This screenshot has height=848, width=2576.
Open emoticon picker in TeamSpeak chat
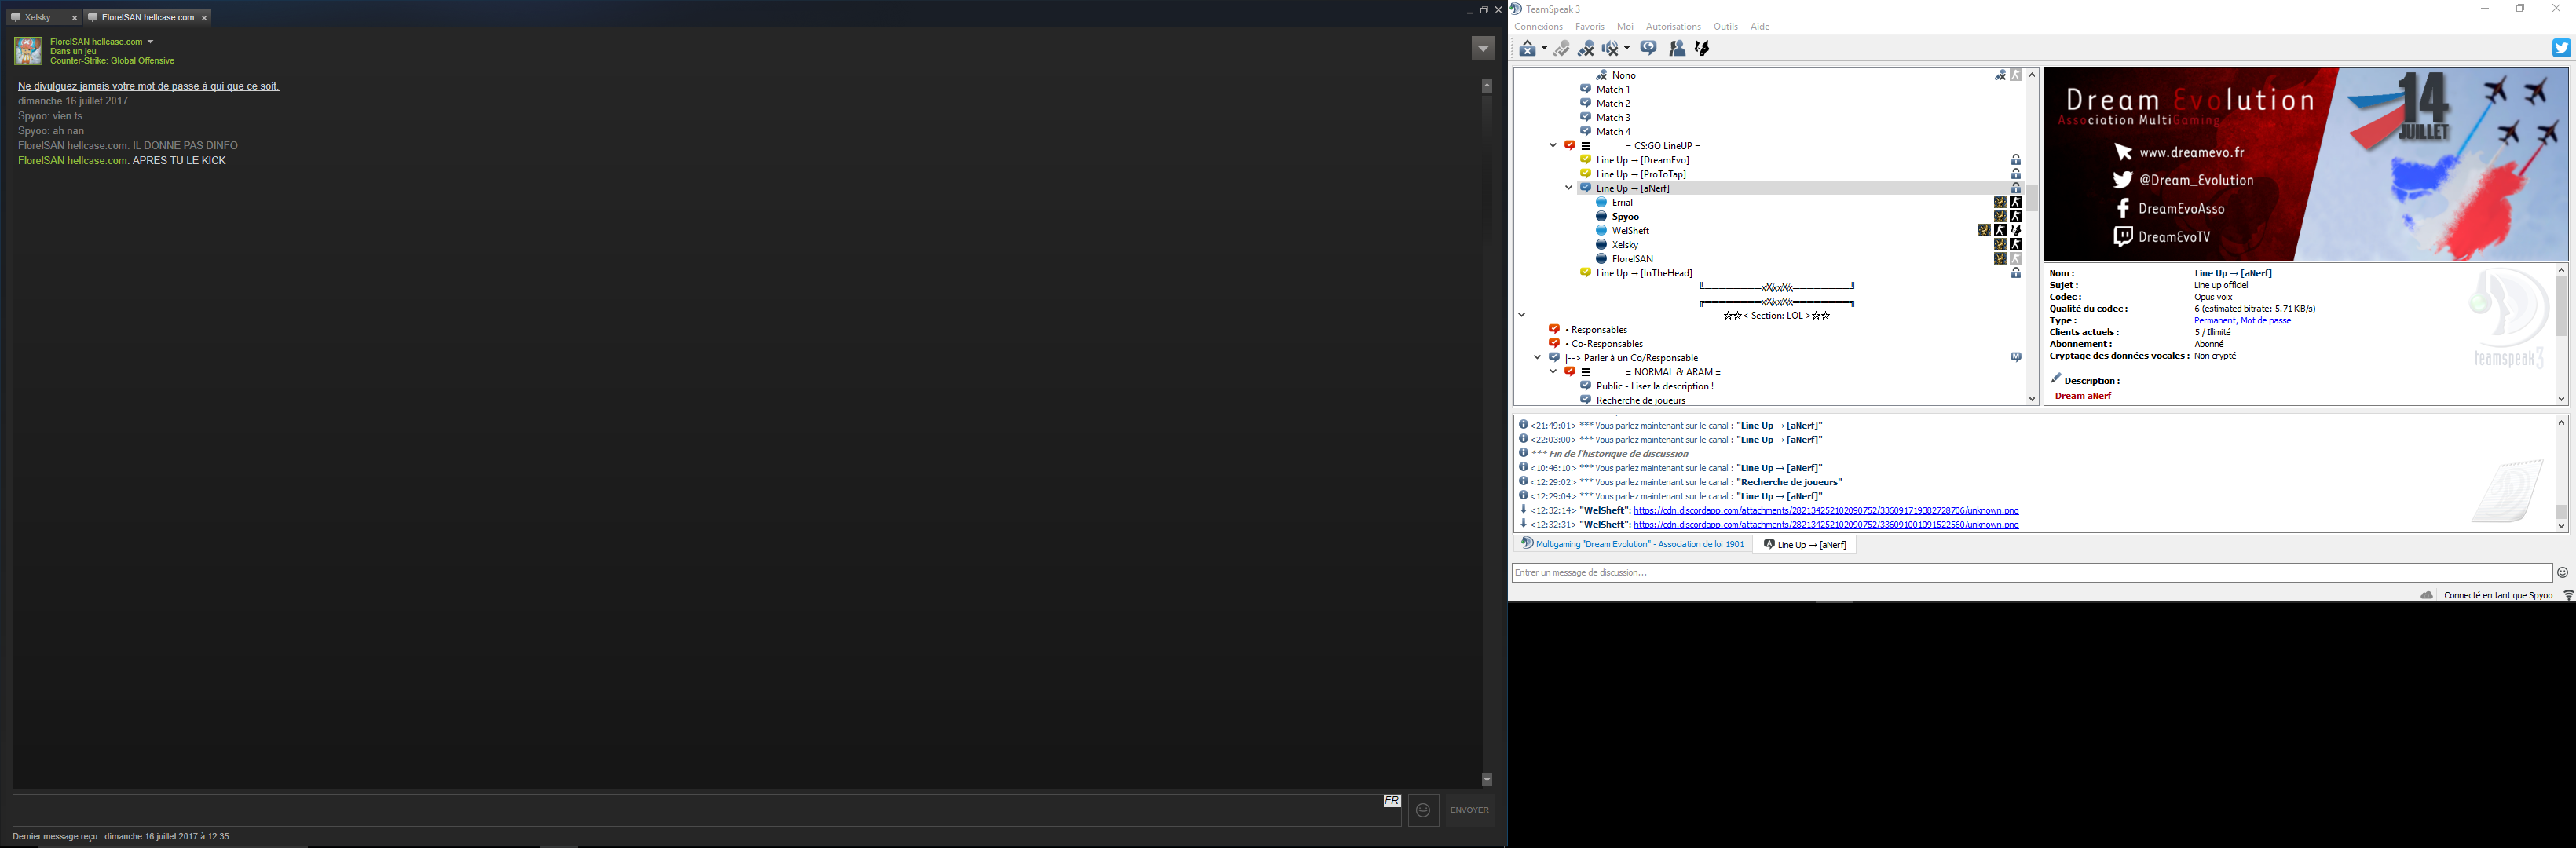[2562, 573]
